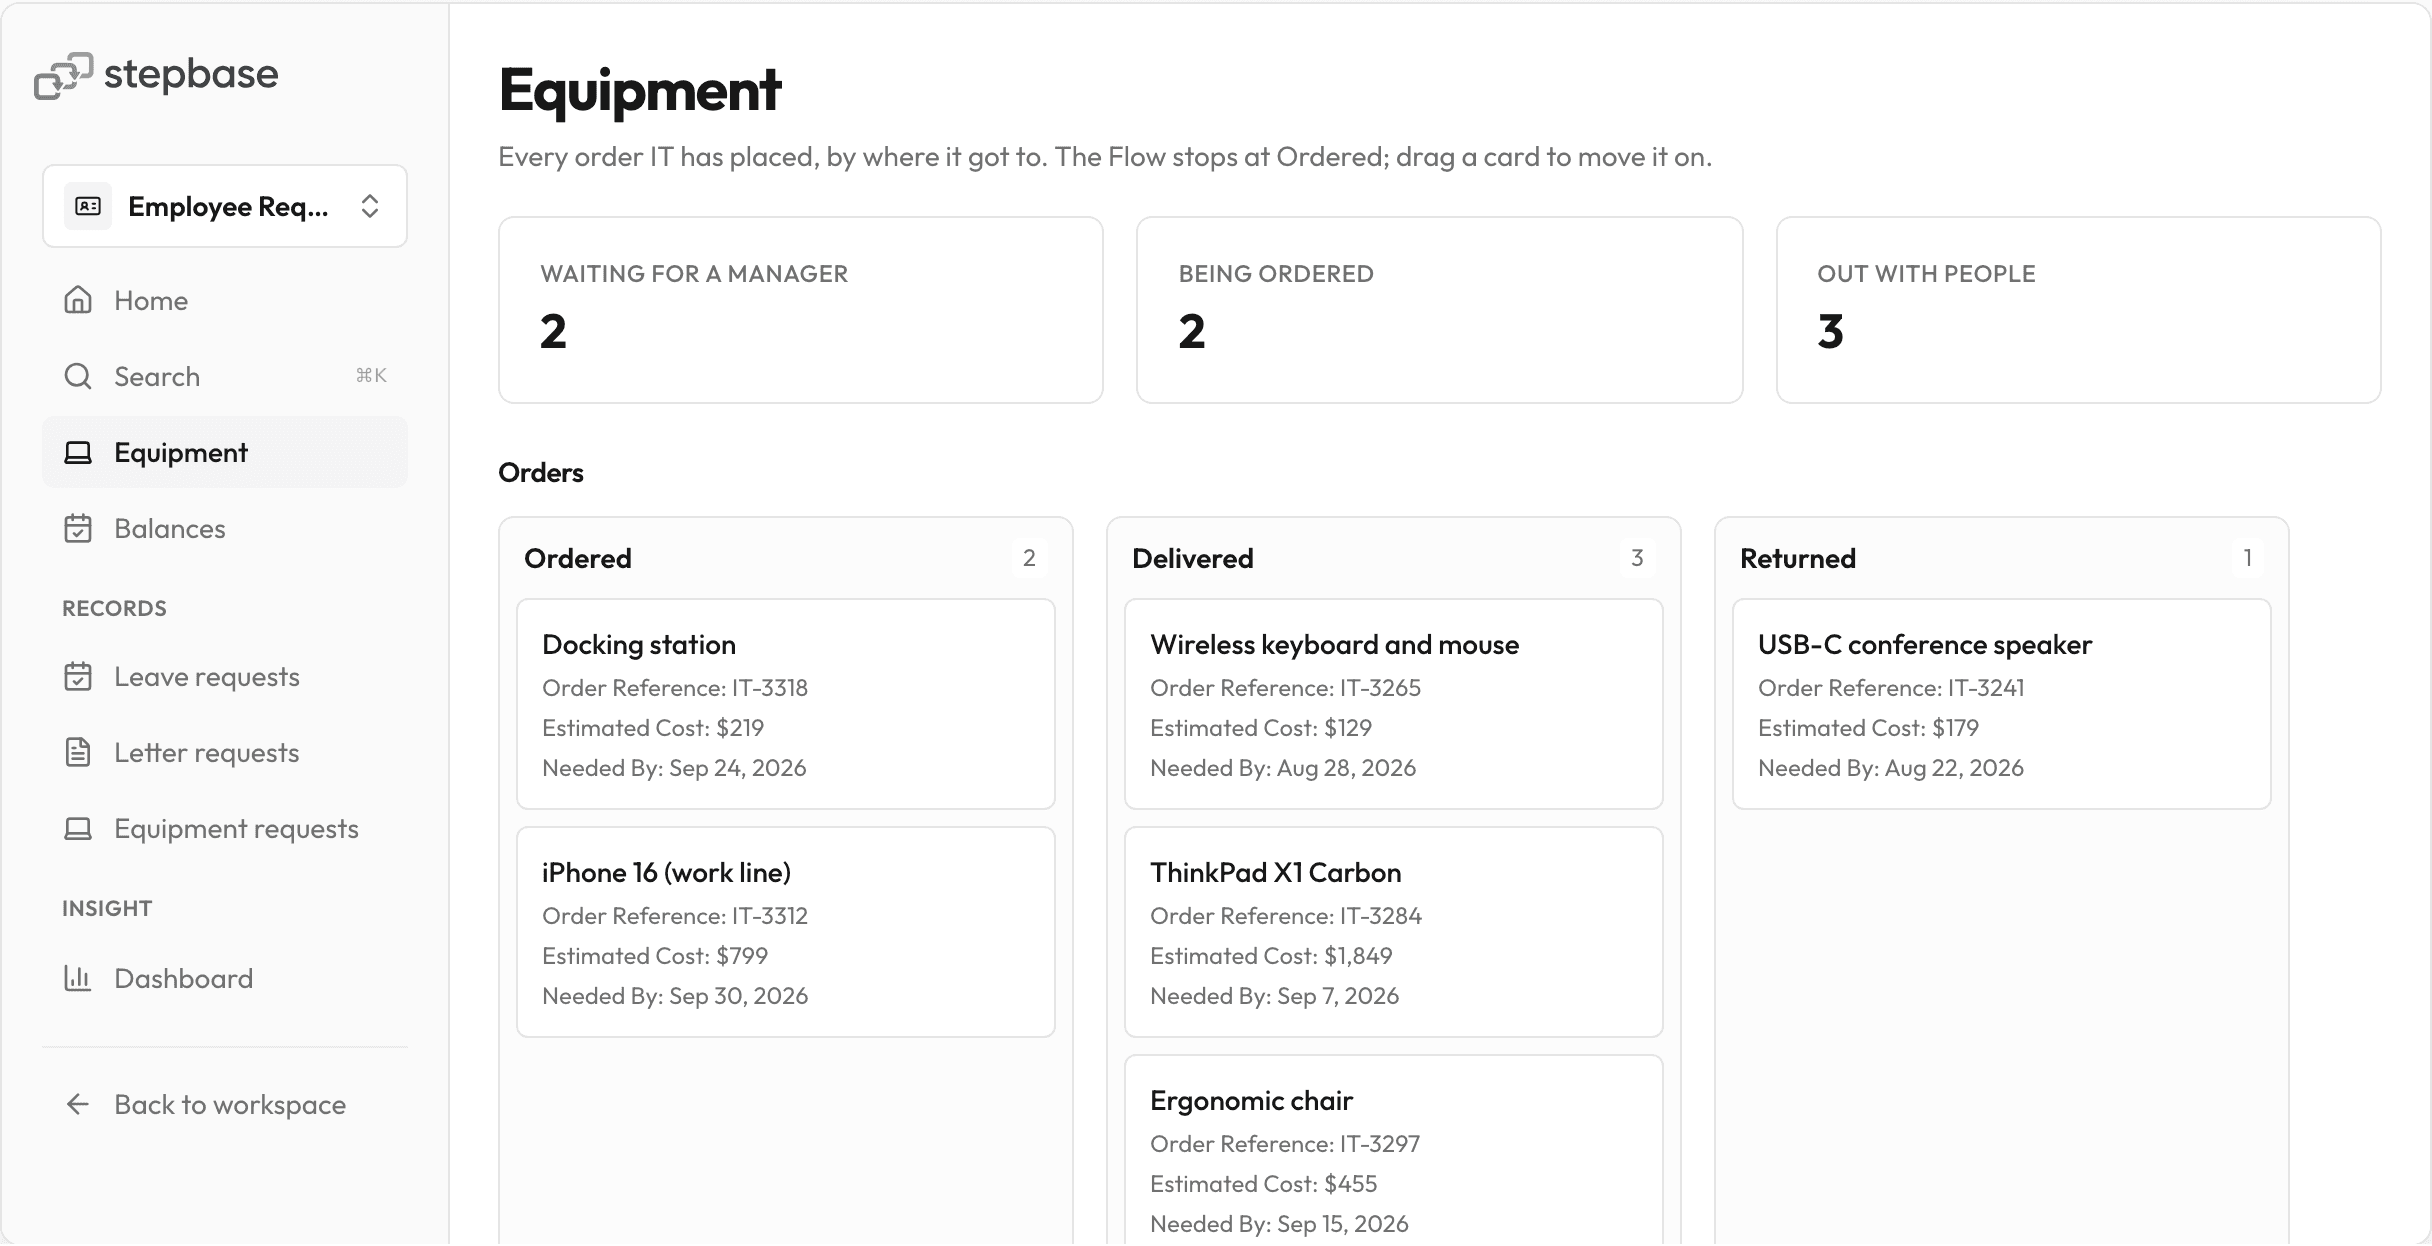Screen dimensions: 2432x1246
Task: Click the Returned column count badge
Action: click(2247, 558)
